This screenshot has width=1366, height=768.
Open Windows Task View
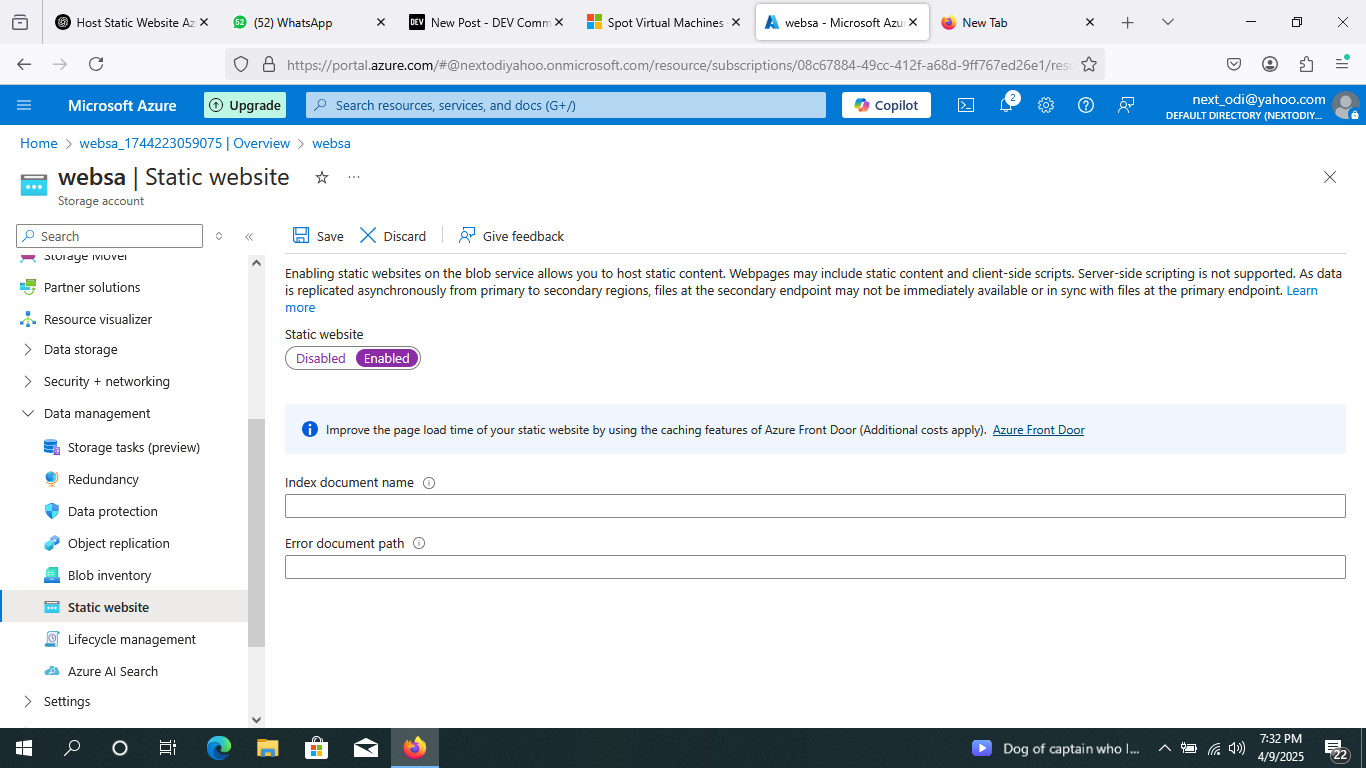pyautogui.click(x=168, y=748)
